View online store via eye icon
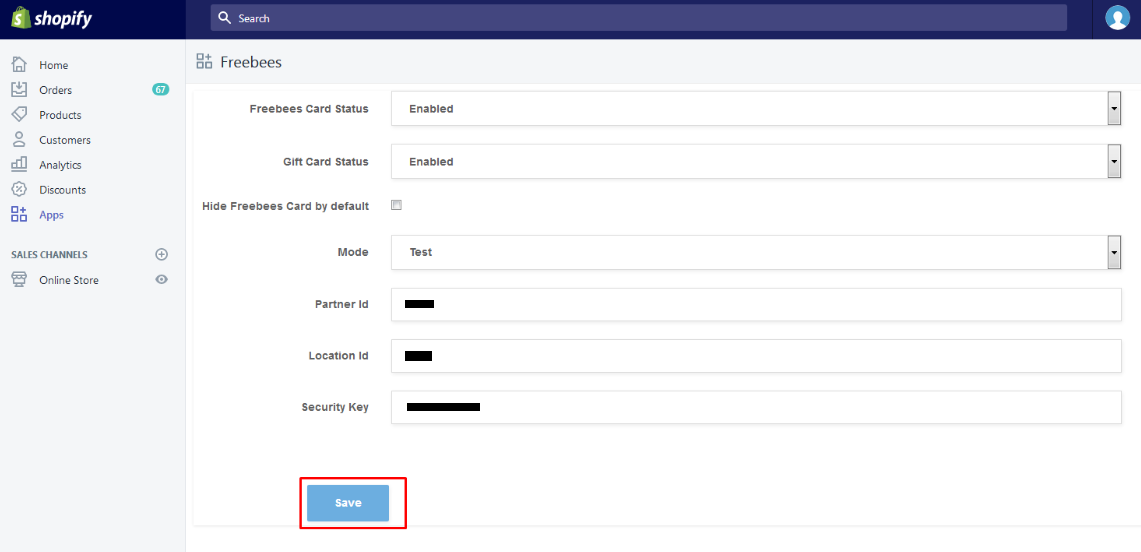 coord(162,279)
